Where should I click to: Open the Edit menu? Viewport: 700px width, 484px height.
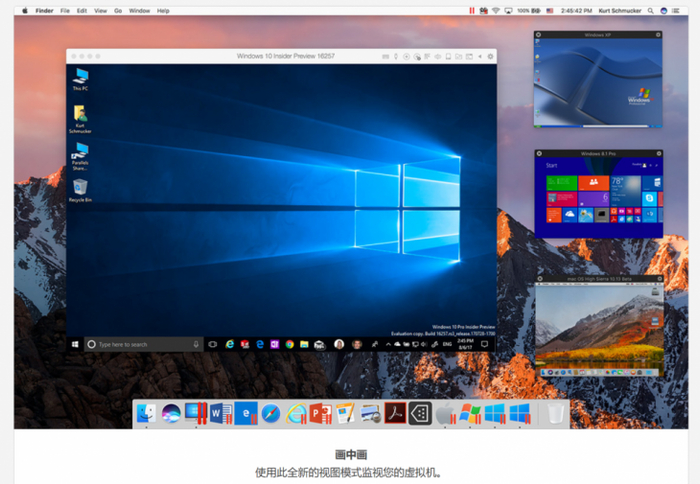82,10
